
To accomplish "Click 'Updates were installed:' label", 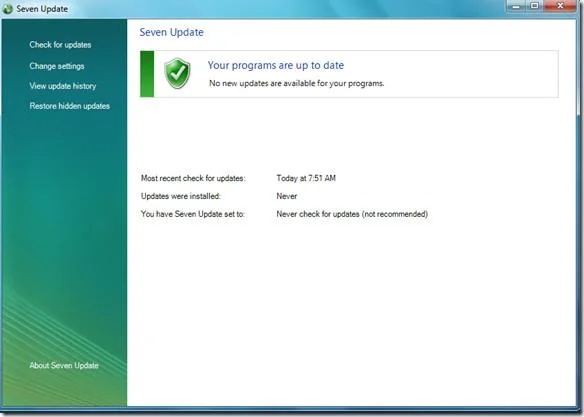I will coord(181,196).
